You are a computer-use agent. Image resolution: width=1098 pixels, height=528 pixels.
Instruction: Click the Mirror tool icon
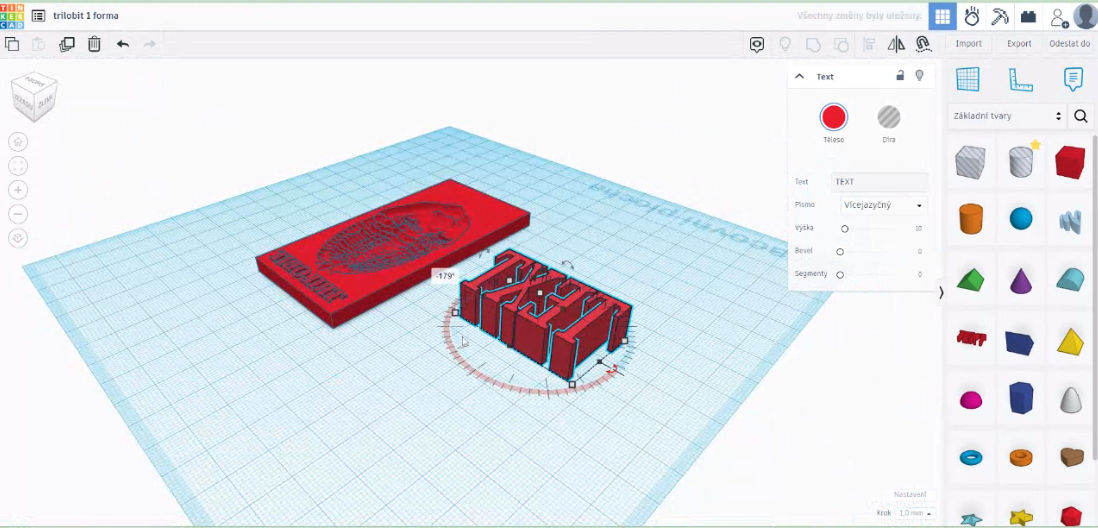click(x=896, y=44)
